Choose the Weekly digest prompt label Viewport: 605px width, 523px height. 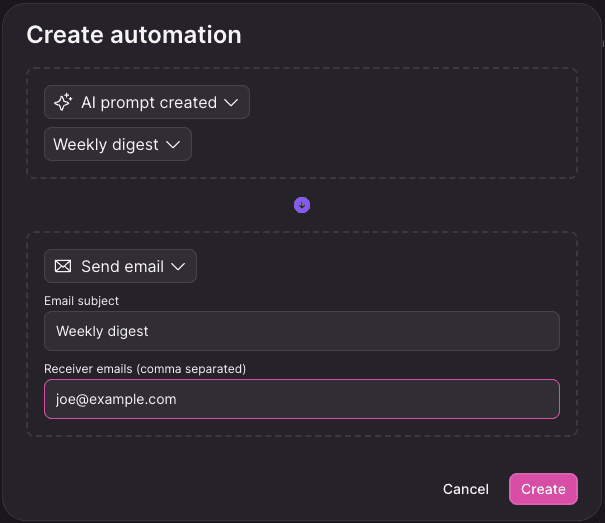tap(106, 145)
